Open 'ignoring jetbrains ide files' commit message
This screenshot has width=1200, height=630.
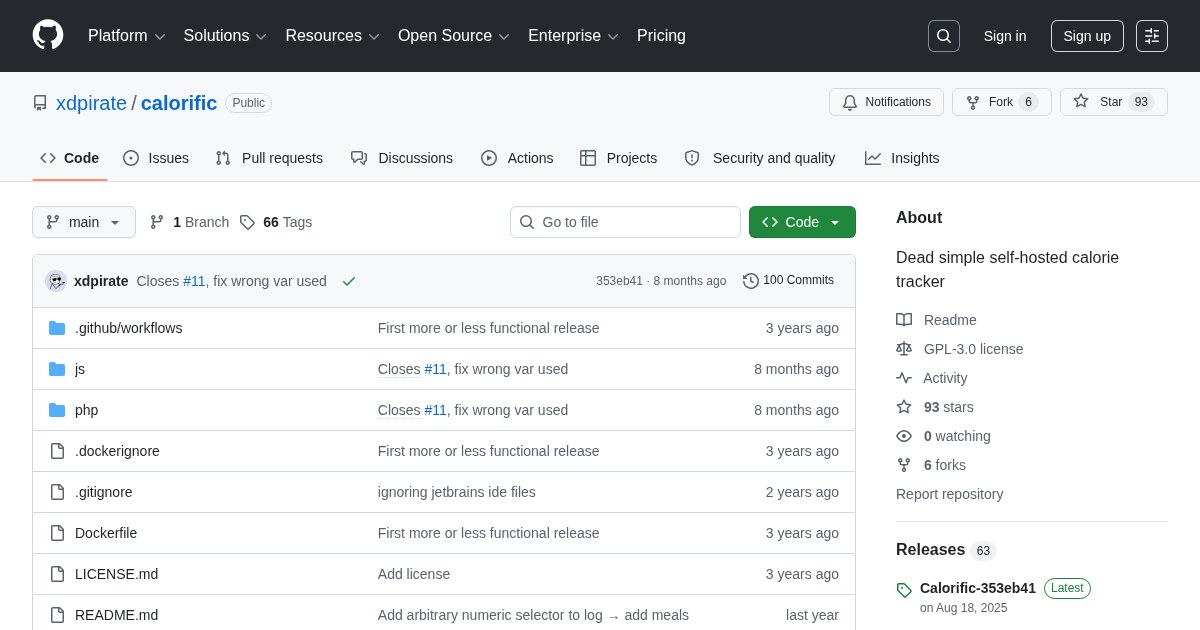(x=457, y=492)
